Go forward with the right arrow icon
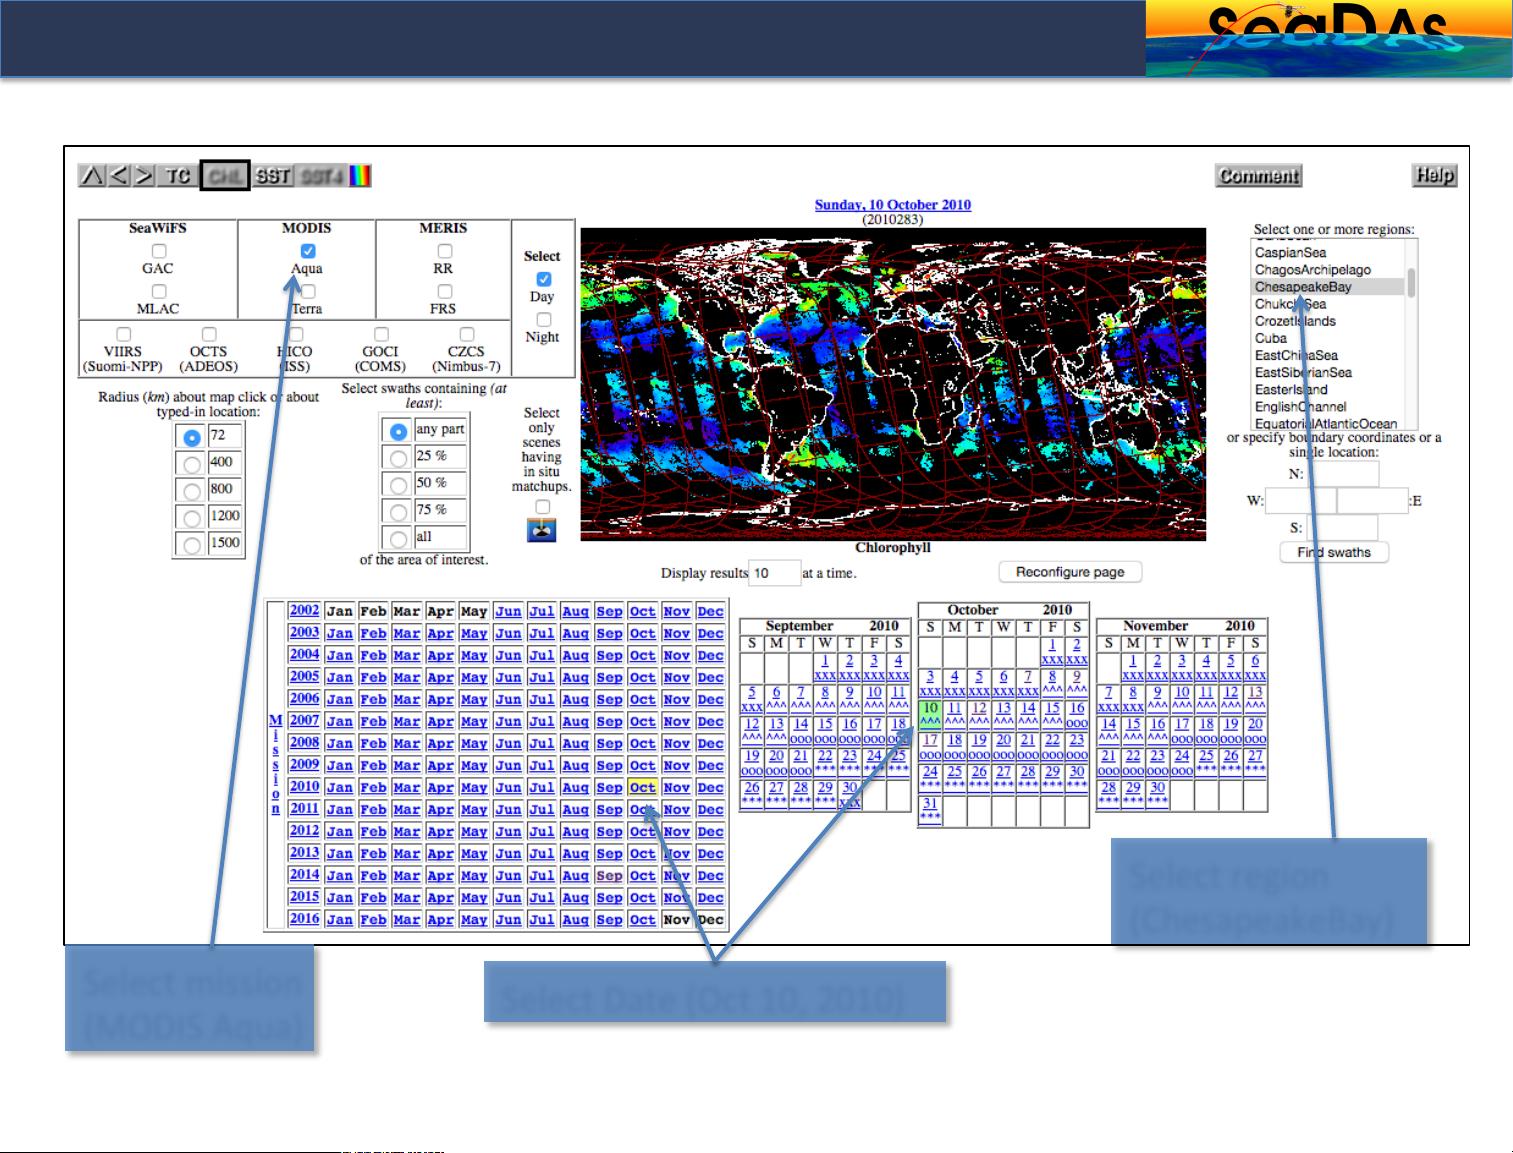The height and width of the screenshot is (1153, 1513). pyautogui.click(x=145, y=176)
